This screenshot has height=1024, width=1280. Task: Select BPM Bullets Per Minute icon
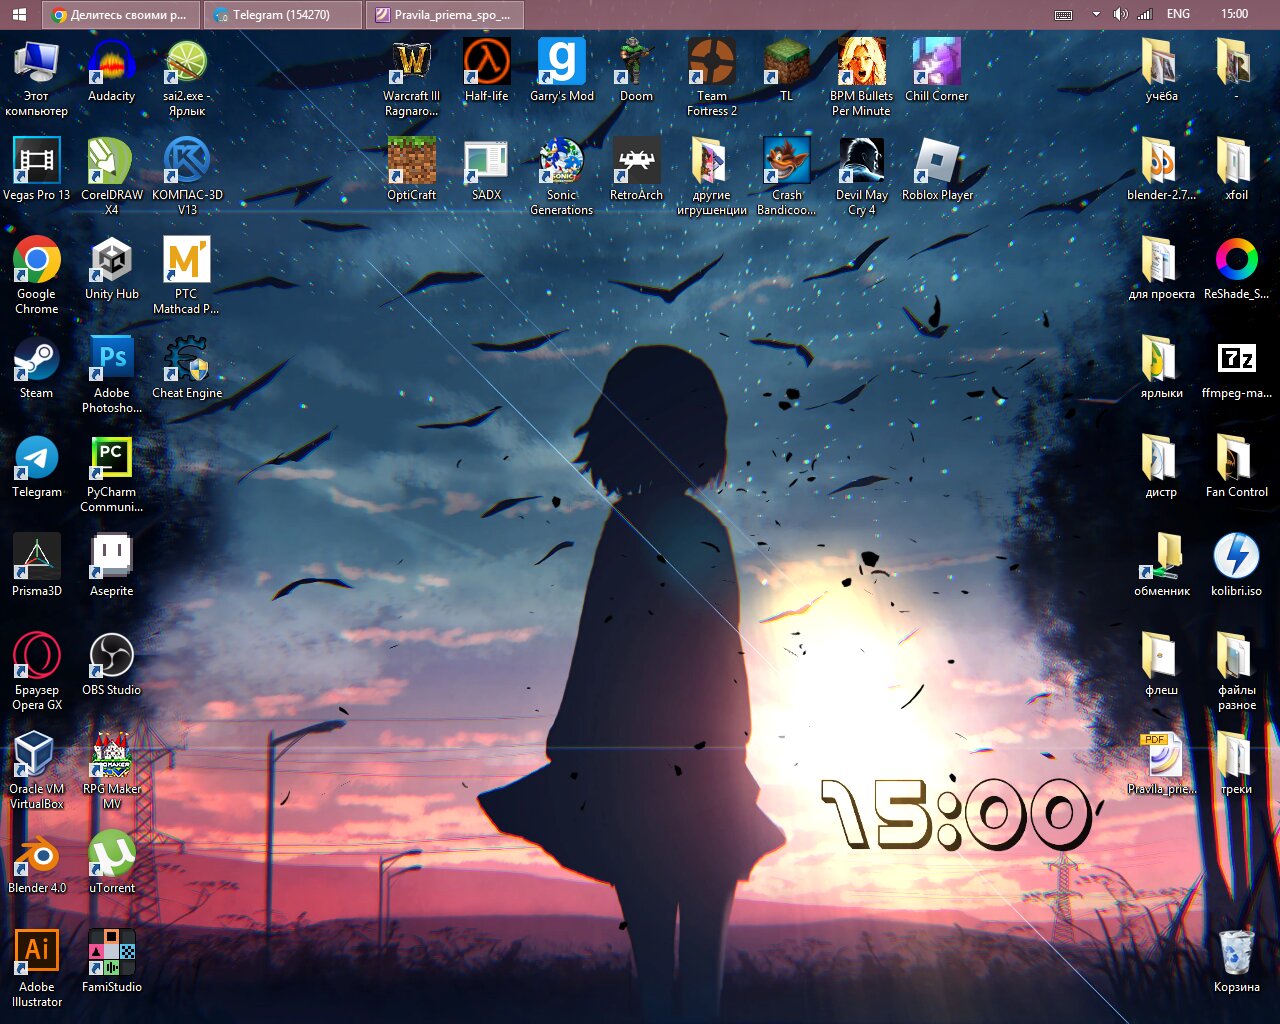(861, 78)
